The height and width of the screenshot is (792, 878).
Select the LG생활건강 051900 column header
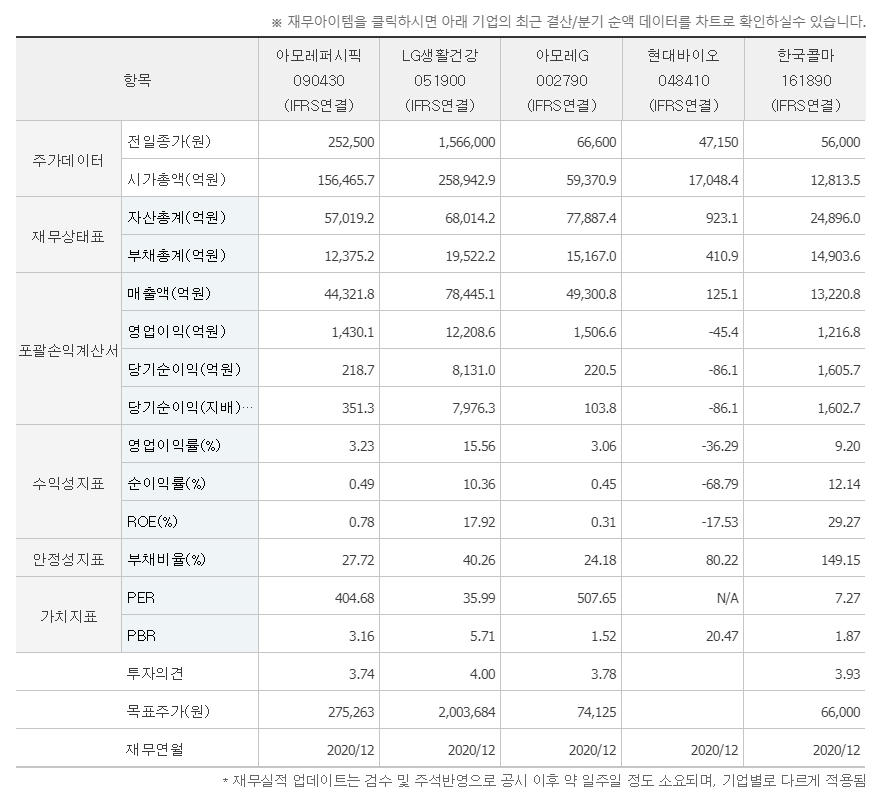(440, 80)
